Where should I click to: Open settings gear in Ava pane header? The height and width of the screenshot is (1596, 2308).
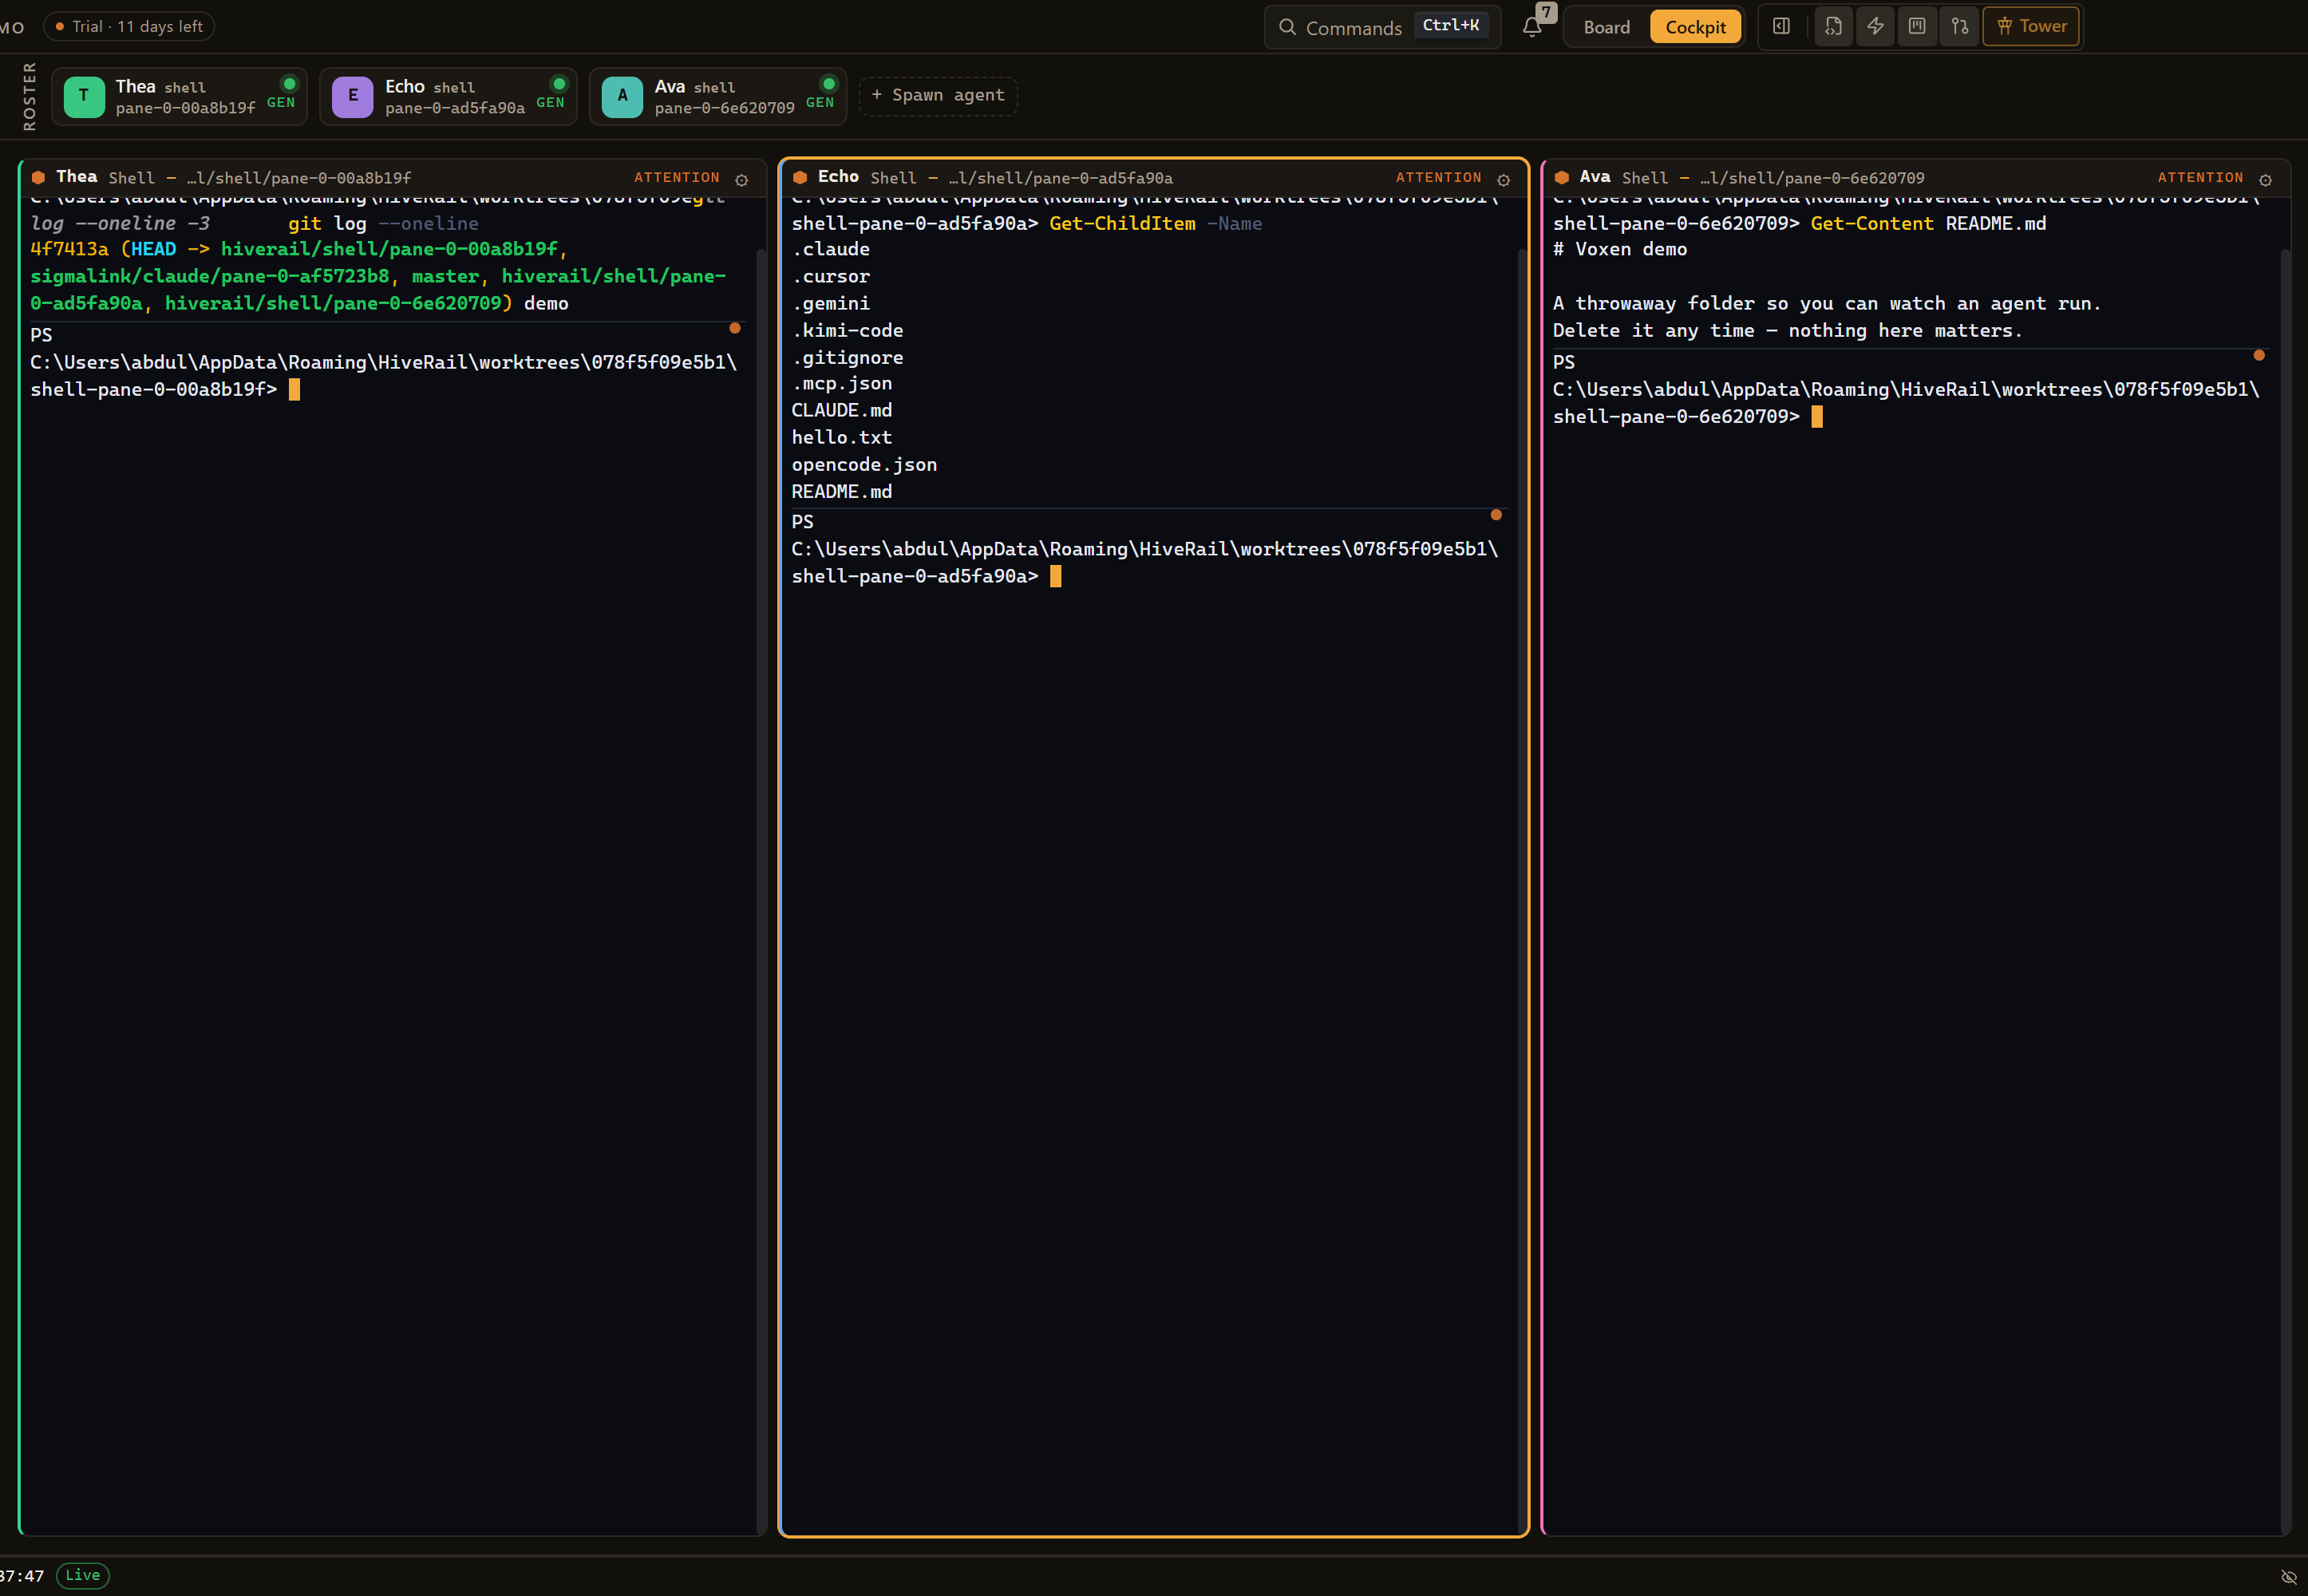pyautogui.click(x=2265, y=180)
